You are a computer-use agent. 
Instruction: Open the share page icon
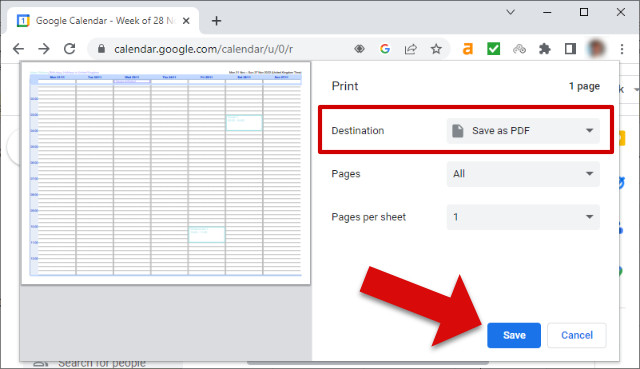point(411,49)
